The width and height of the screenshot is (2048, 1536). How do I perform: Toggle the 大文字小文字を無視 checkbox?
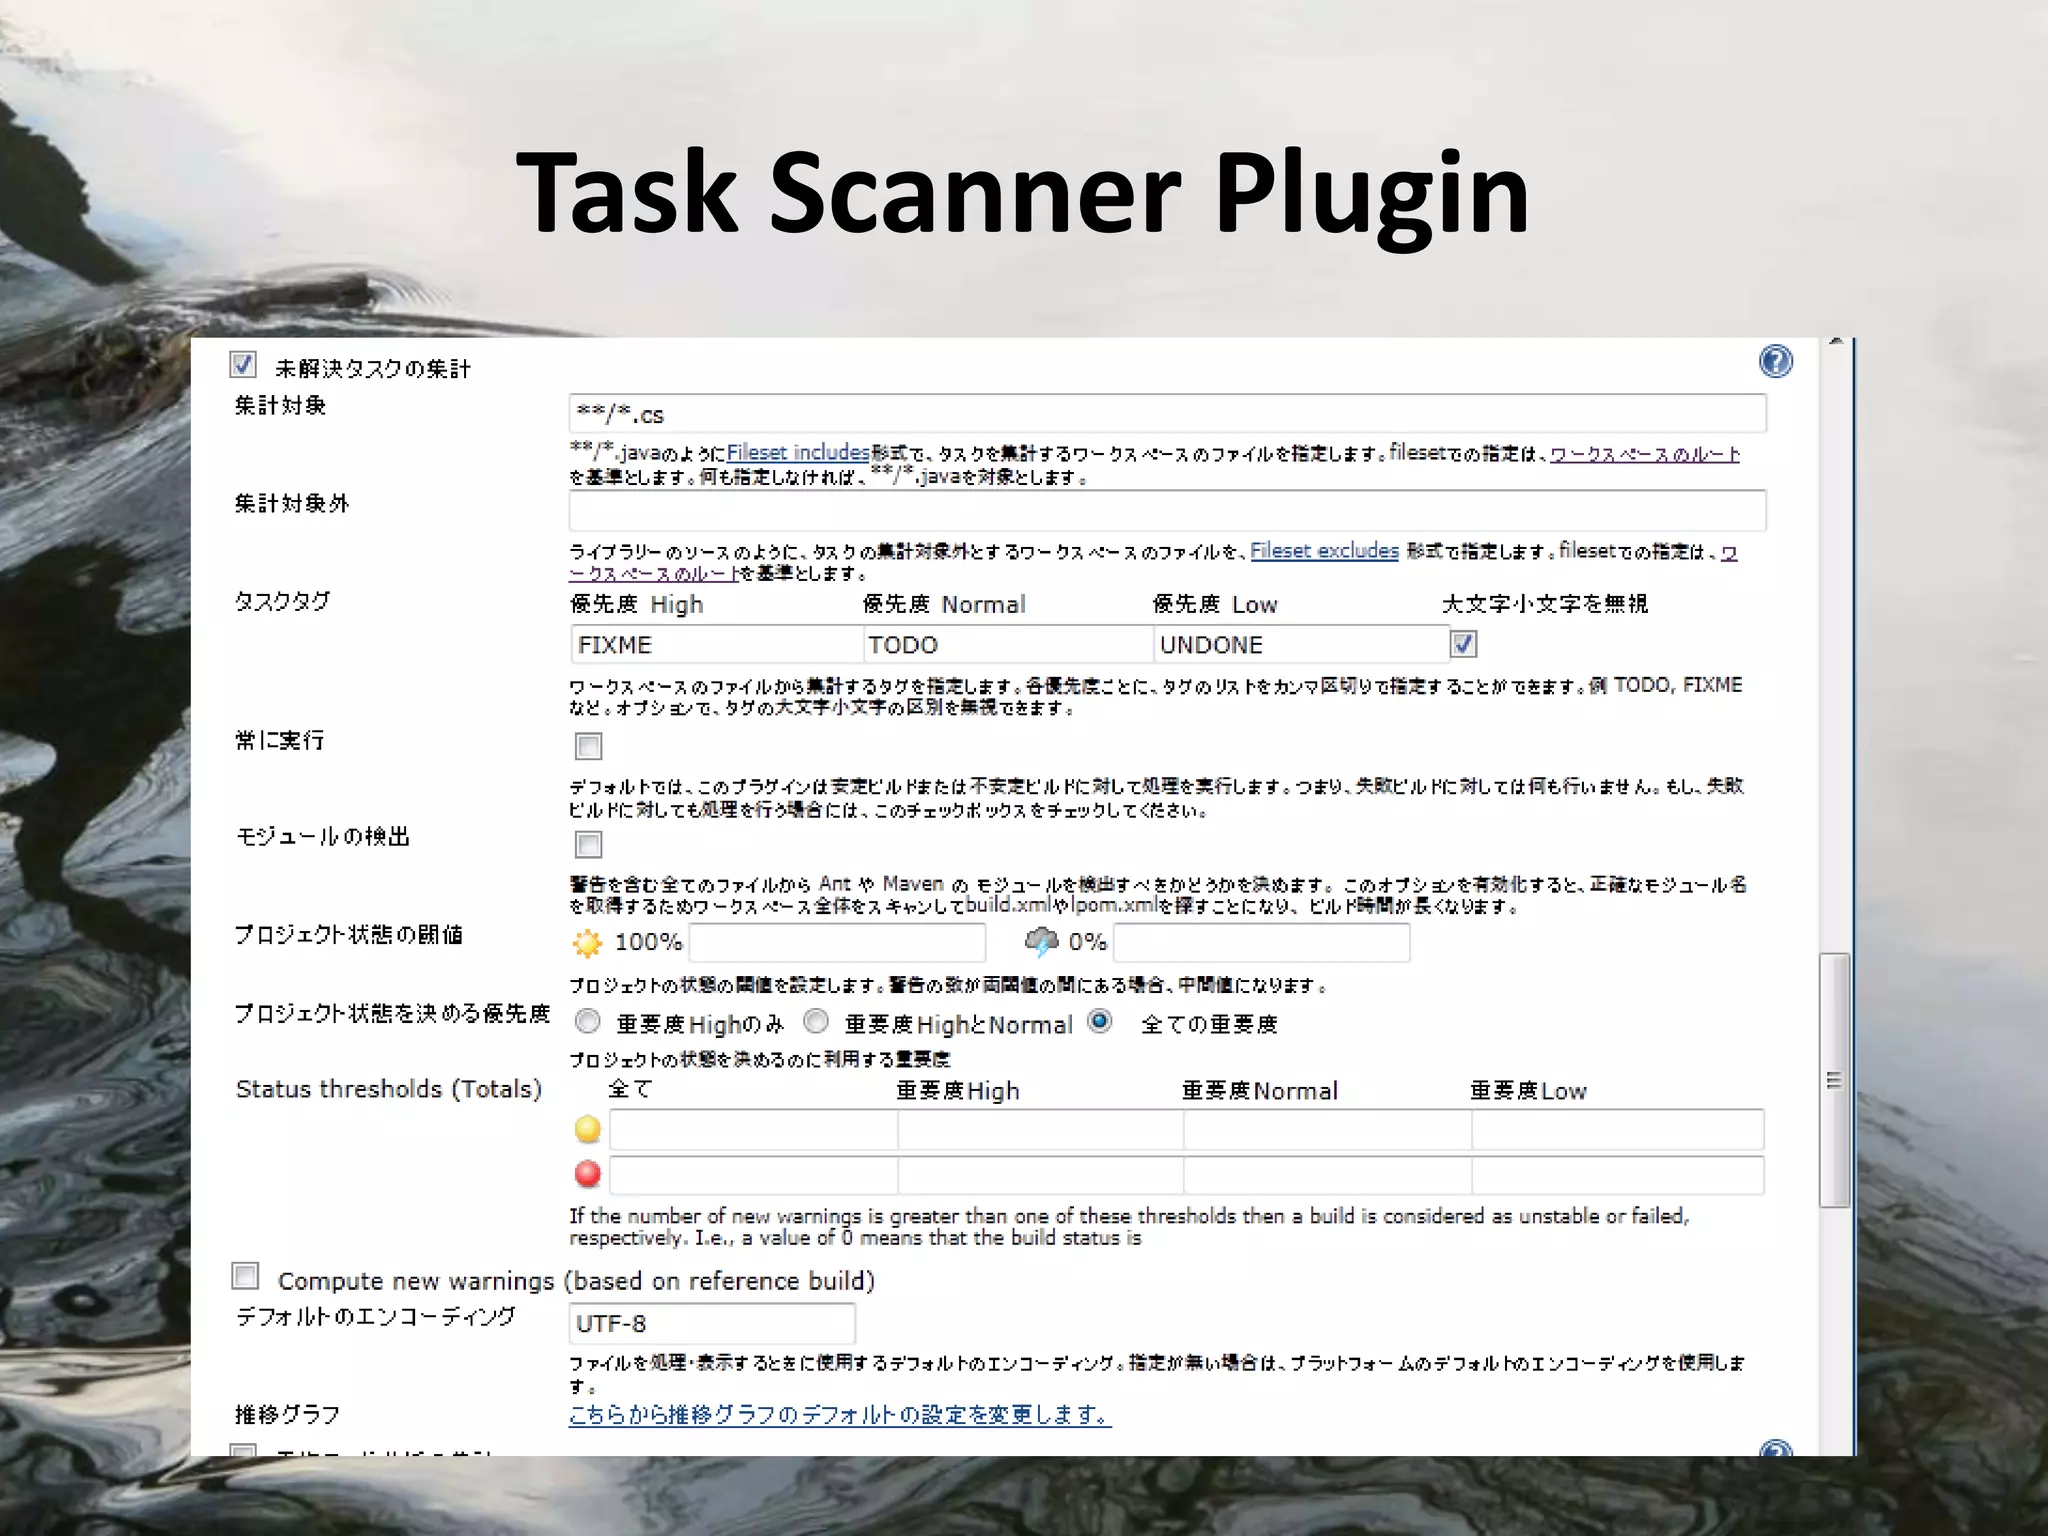pos(1463,644)
